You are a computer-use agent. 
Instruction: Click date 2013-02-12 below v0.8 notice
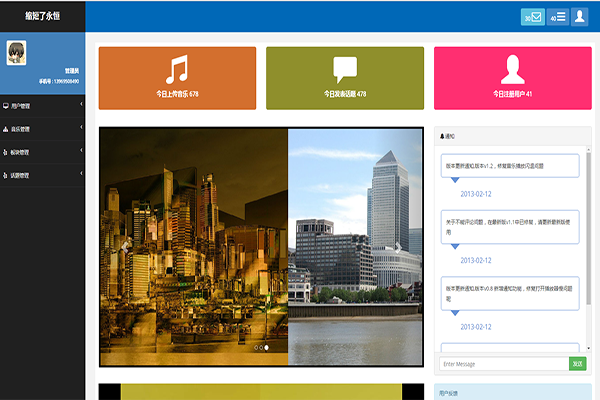(476, 327)
